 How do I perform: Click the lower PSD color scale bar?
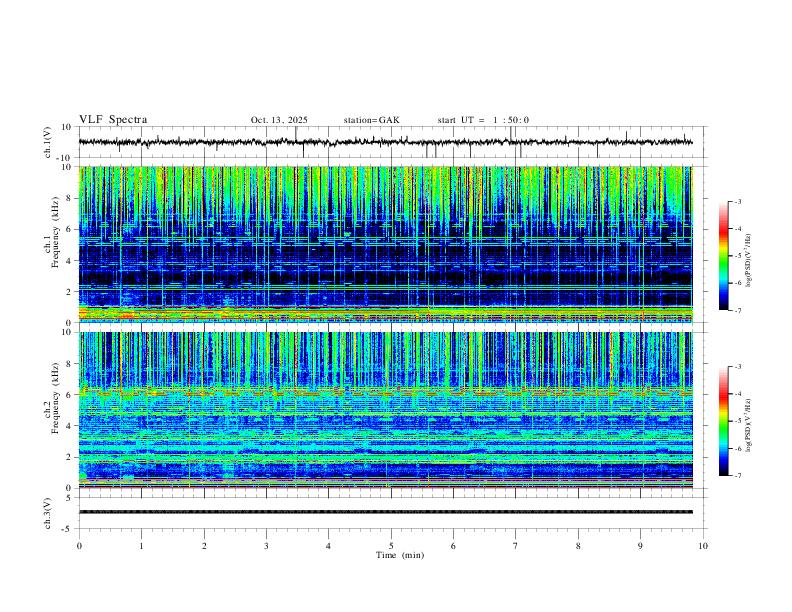pos(724,421)
